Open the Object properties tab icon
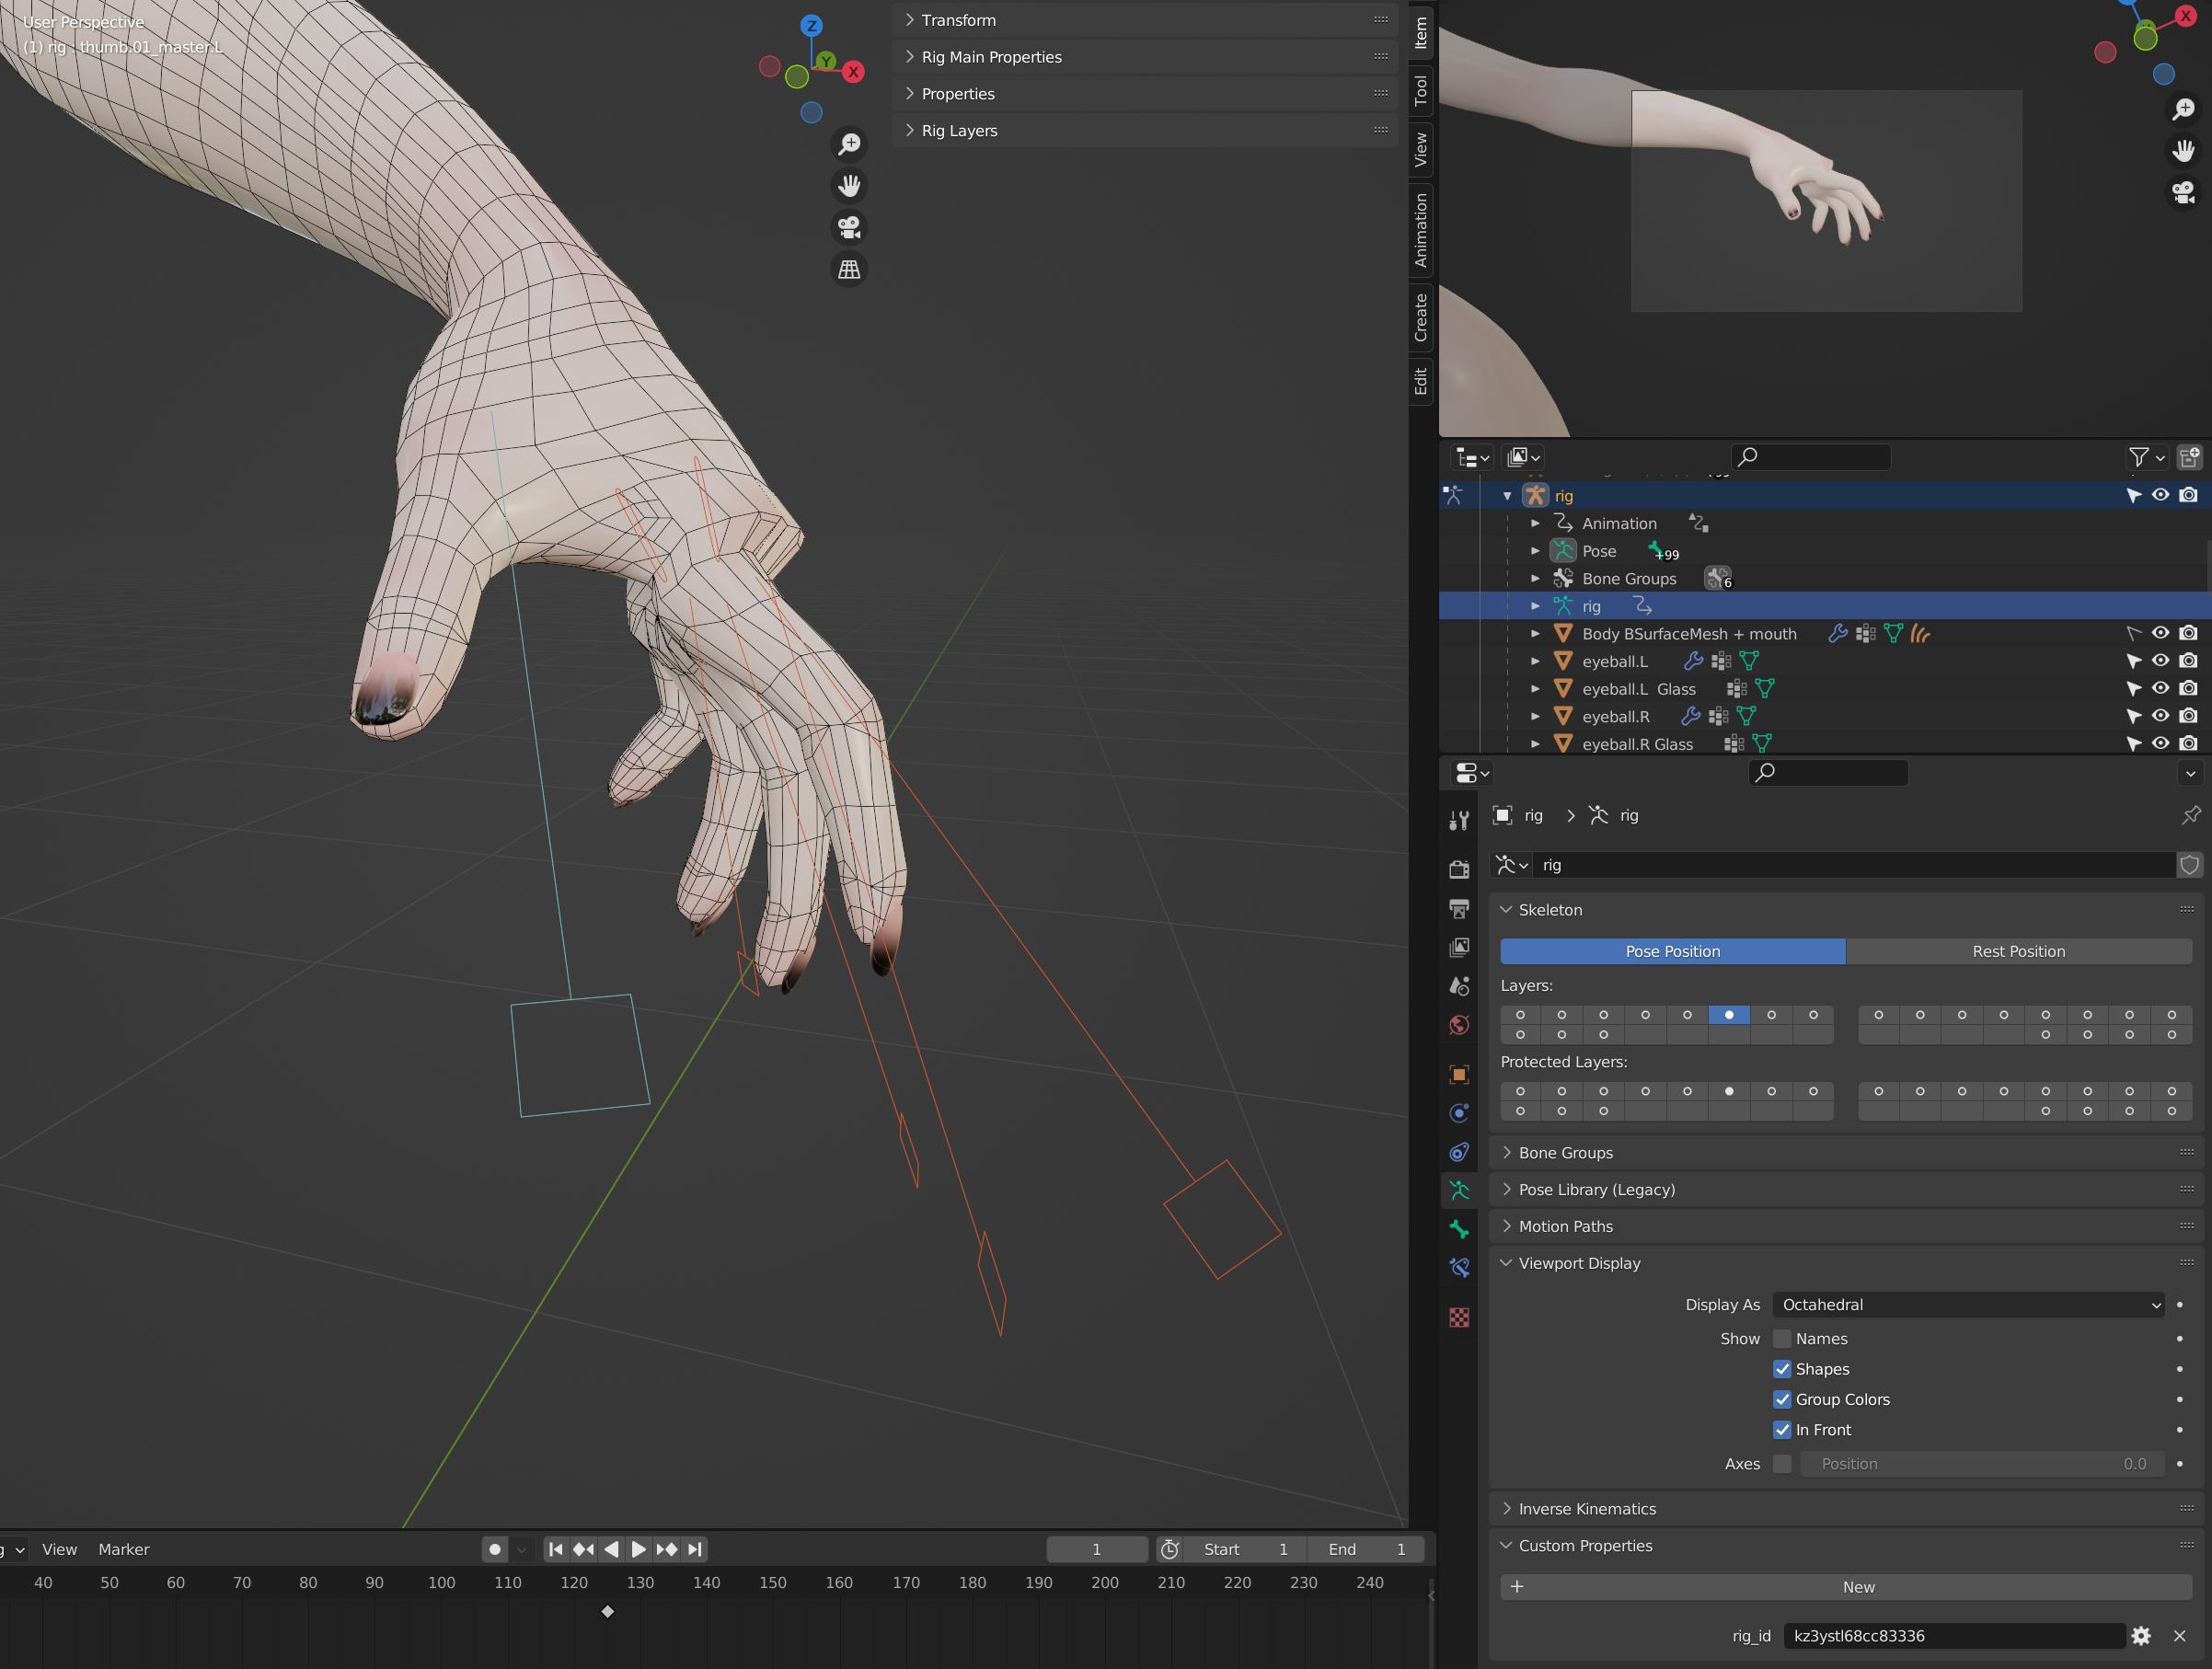 1459,1074
